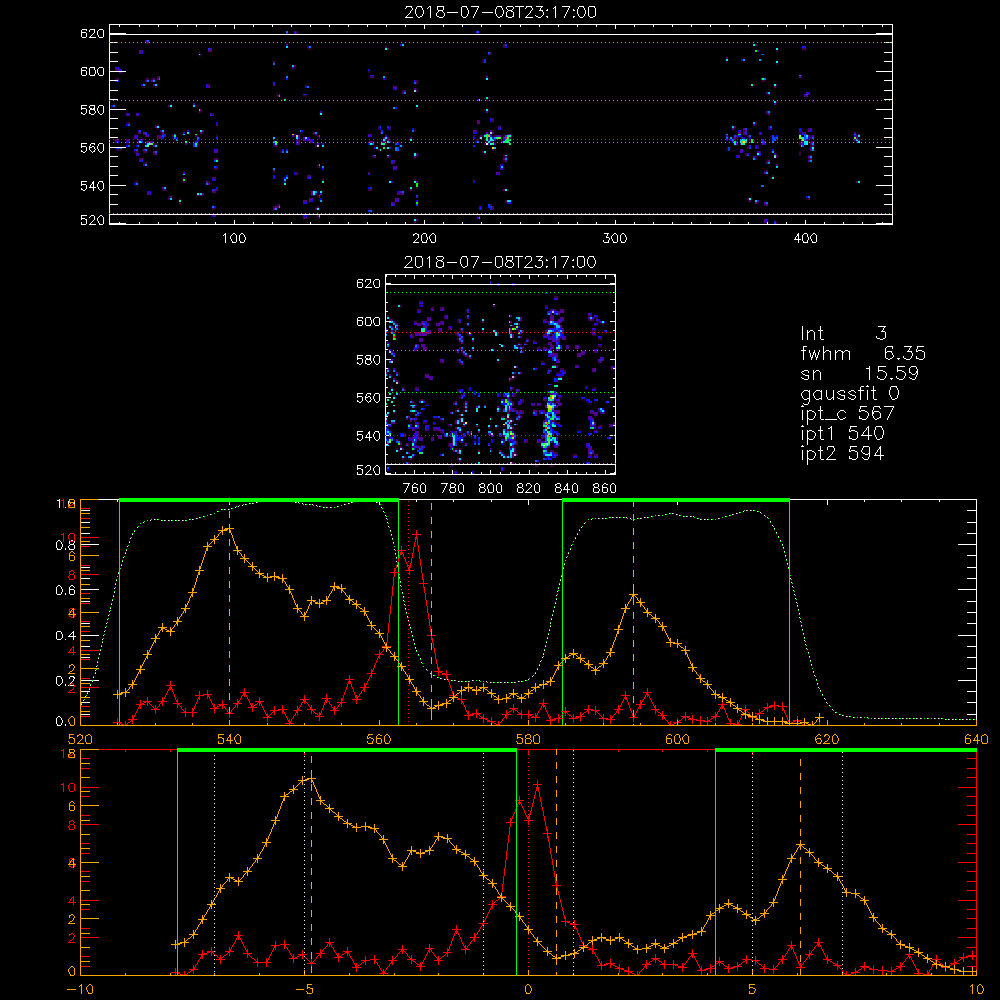Click x-axis label '760' on the middle image
This screenshot has height=1000, width=1000.
point(415,489)
